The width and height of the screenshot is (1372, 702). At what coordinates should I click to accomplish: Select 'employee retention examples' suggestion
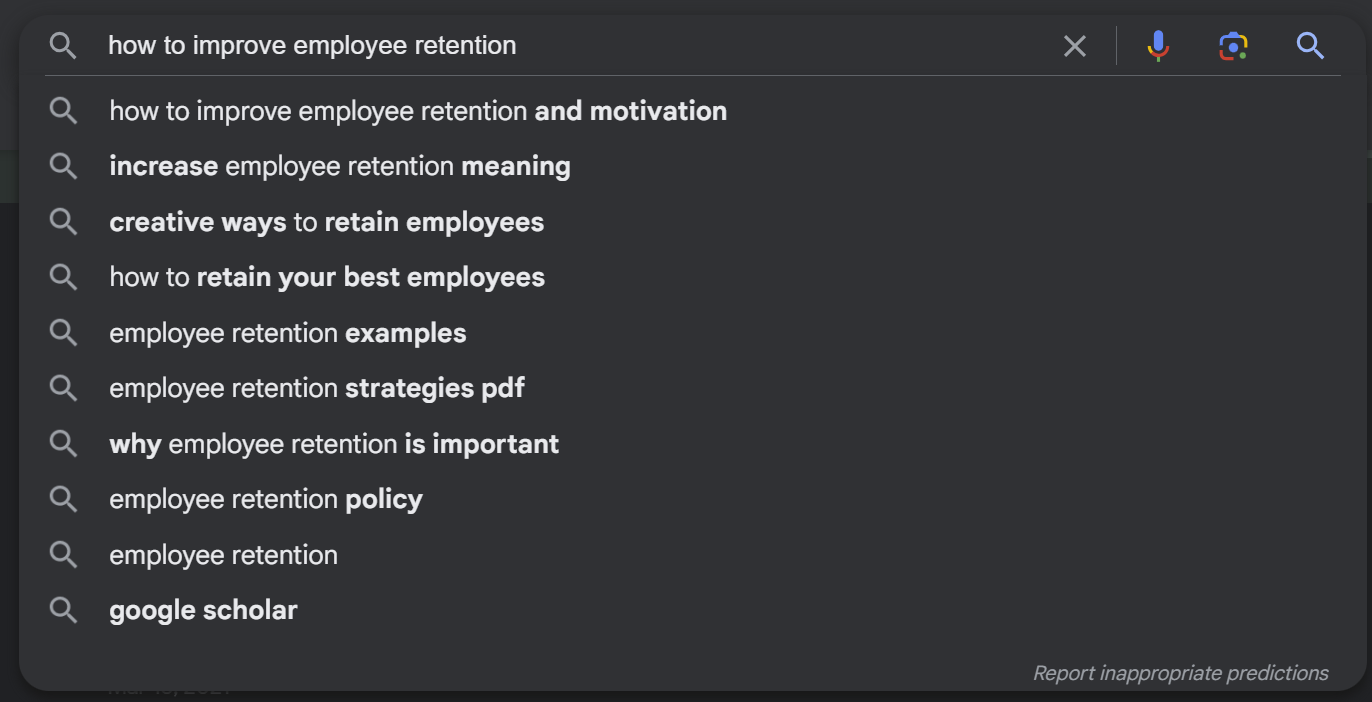point(288,333)
